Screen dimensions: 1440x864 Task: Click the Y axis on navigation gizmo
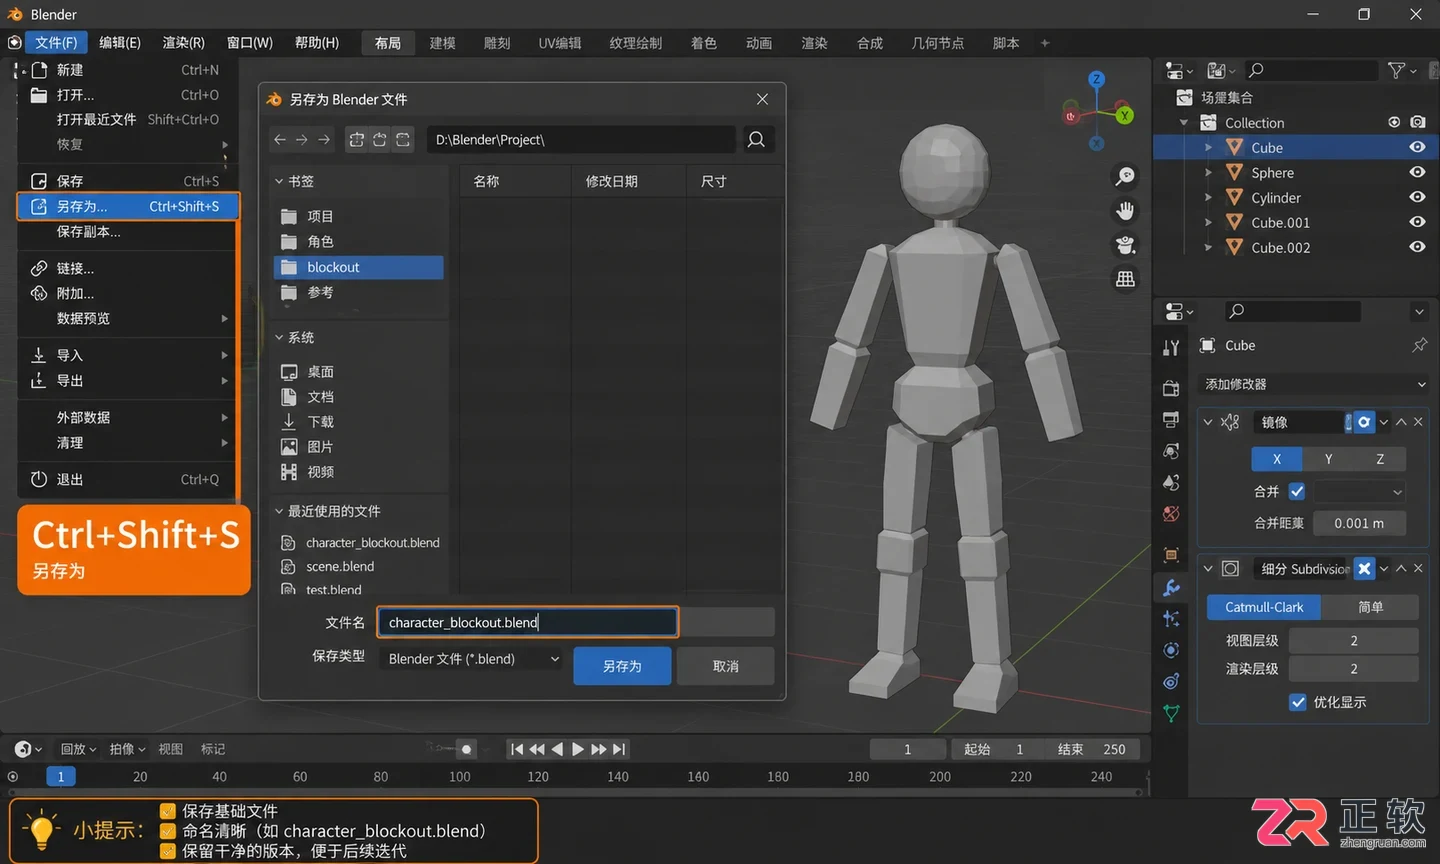[x=1125, y=115]
